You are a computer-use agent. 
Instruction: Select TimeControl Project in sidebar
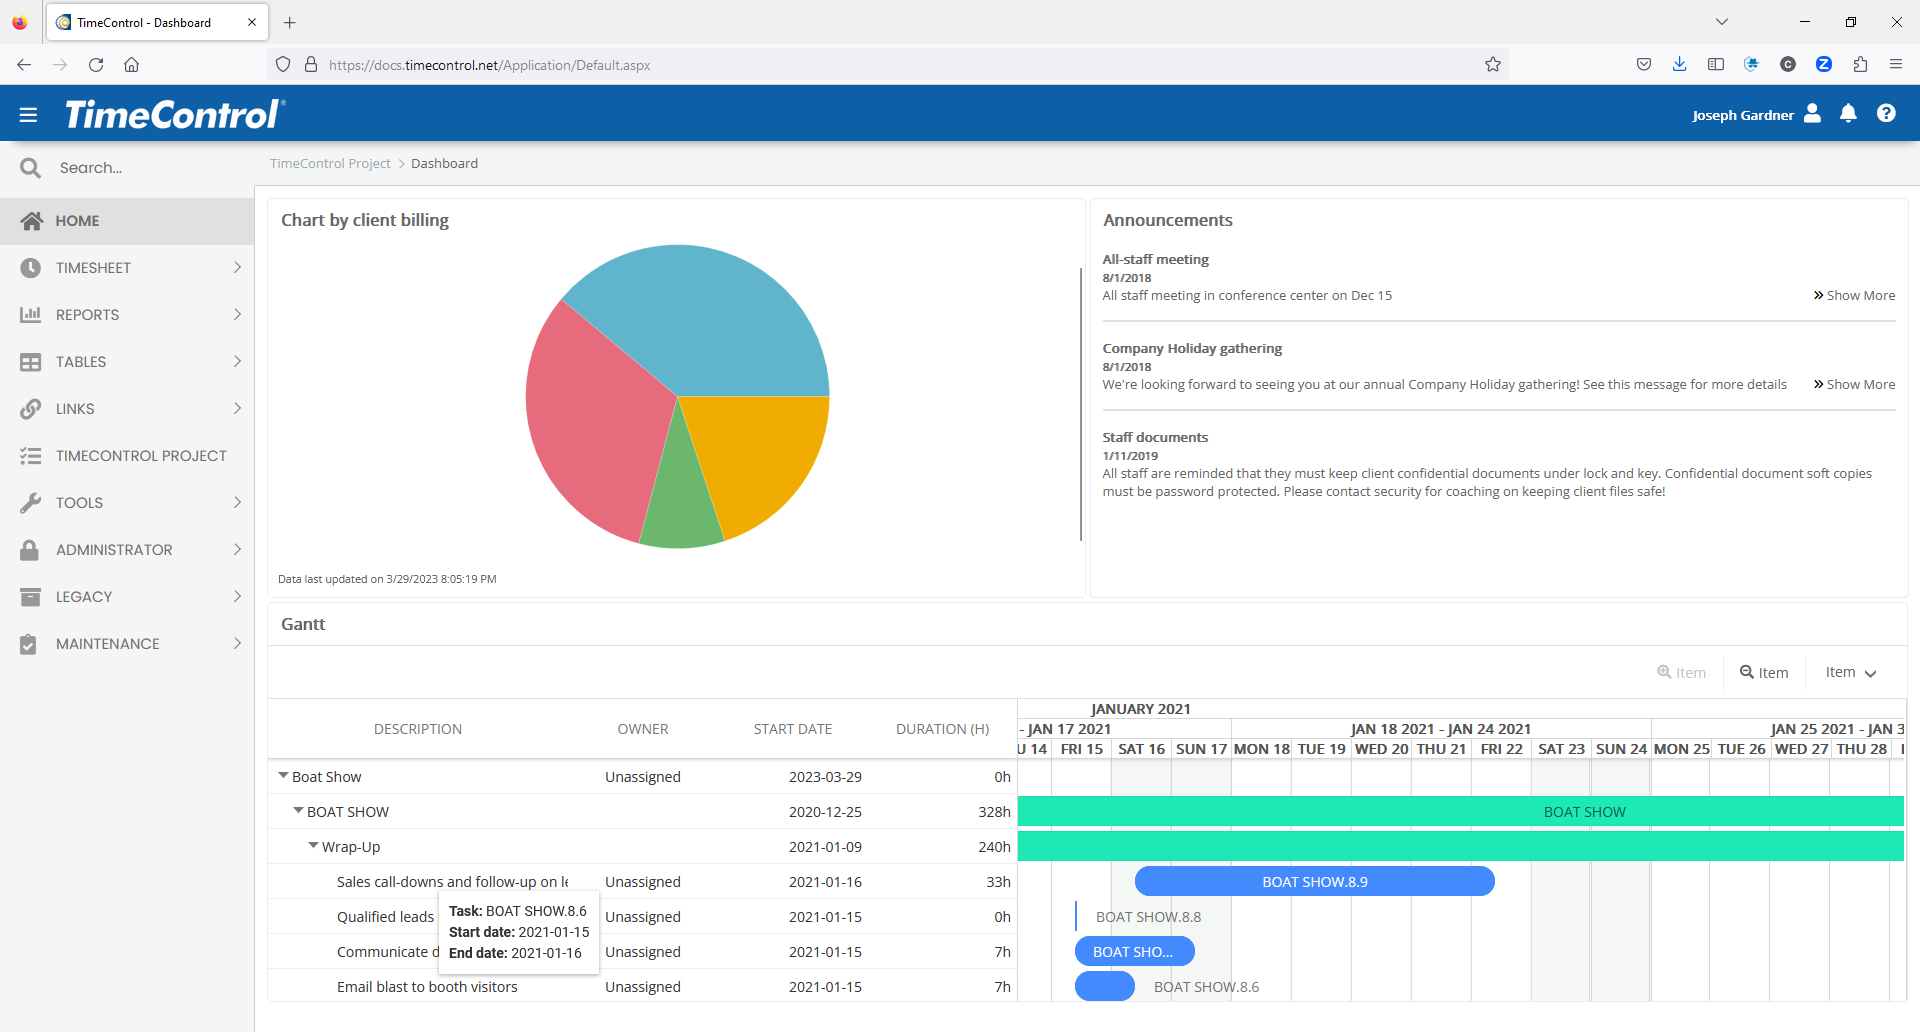tap(140, 456)
